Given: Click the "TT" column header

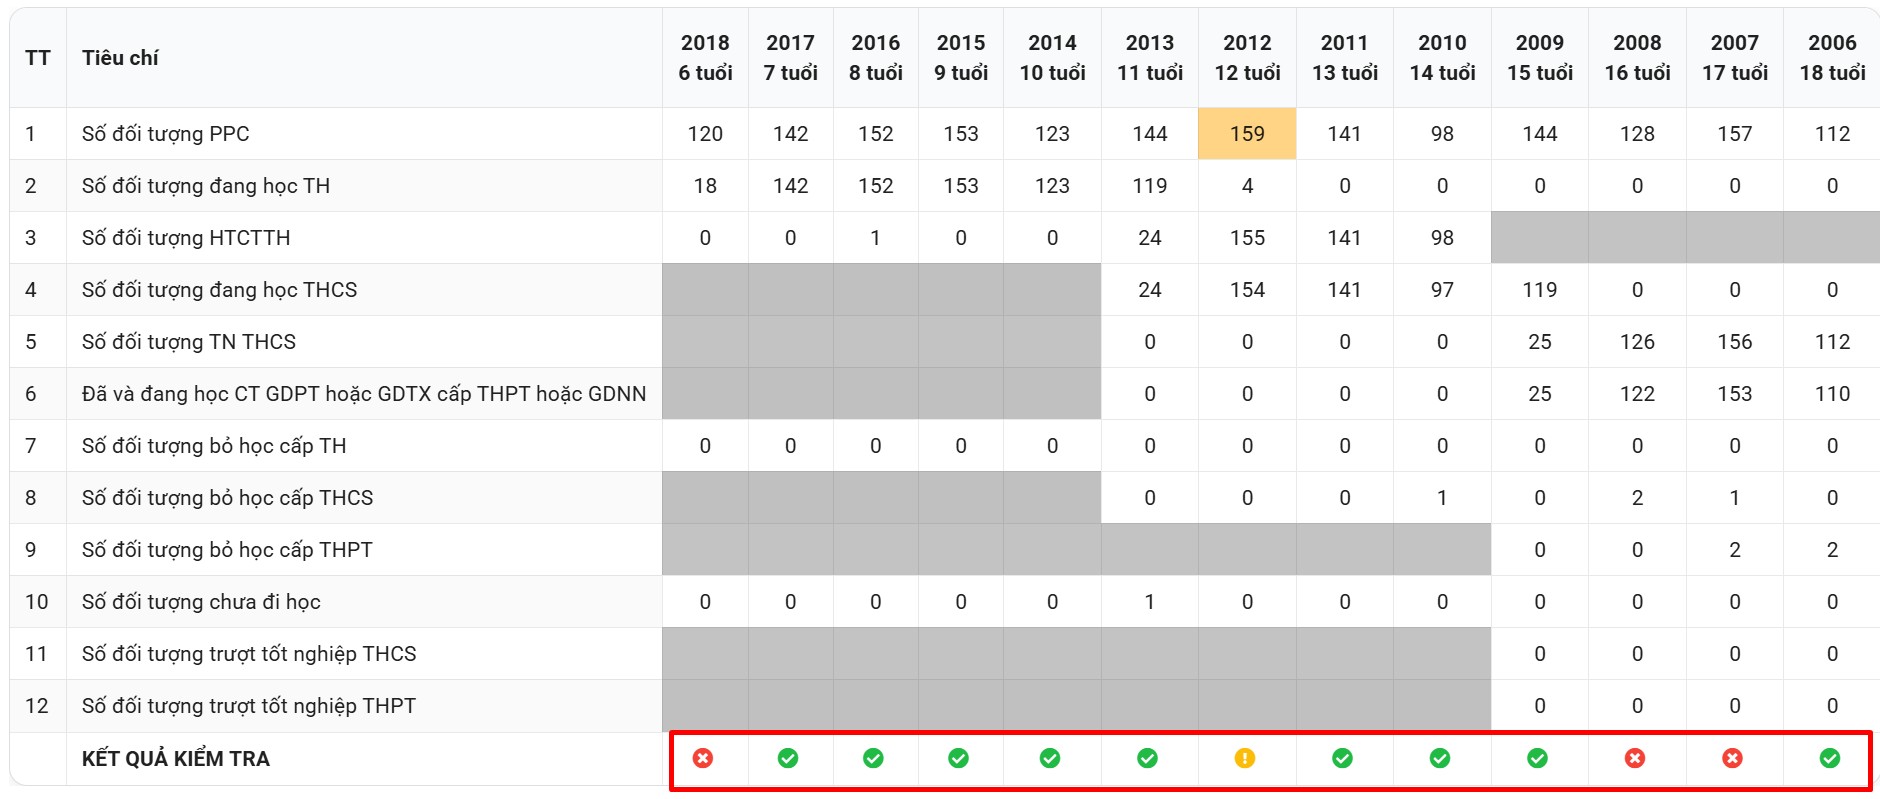Looking at the screenshot, I should (38, 58).
